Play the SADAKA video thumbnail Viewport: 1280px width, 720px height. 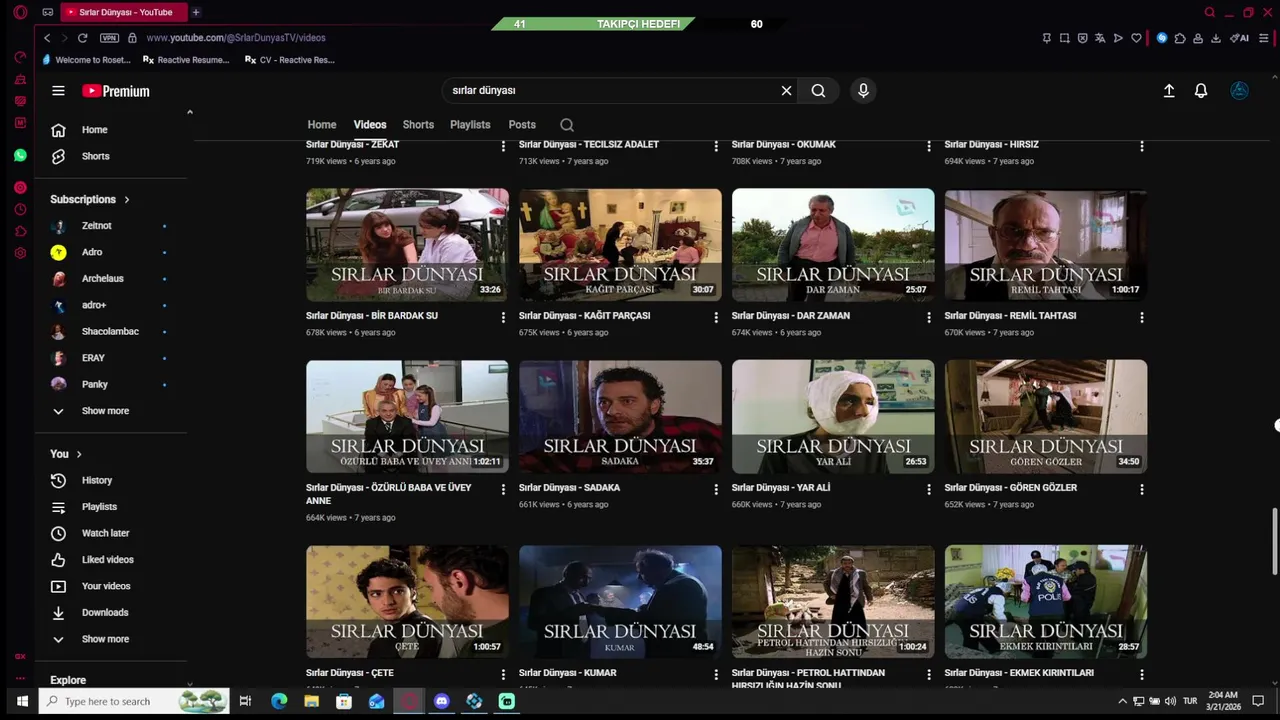[620, 417]
